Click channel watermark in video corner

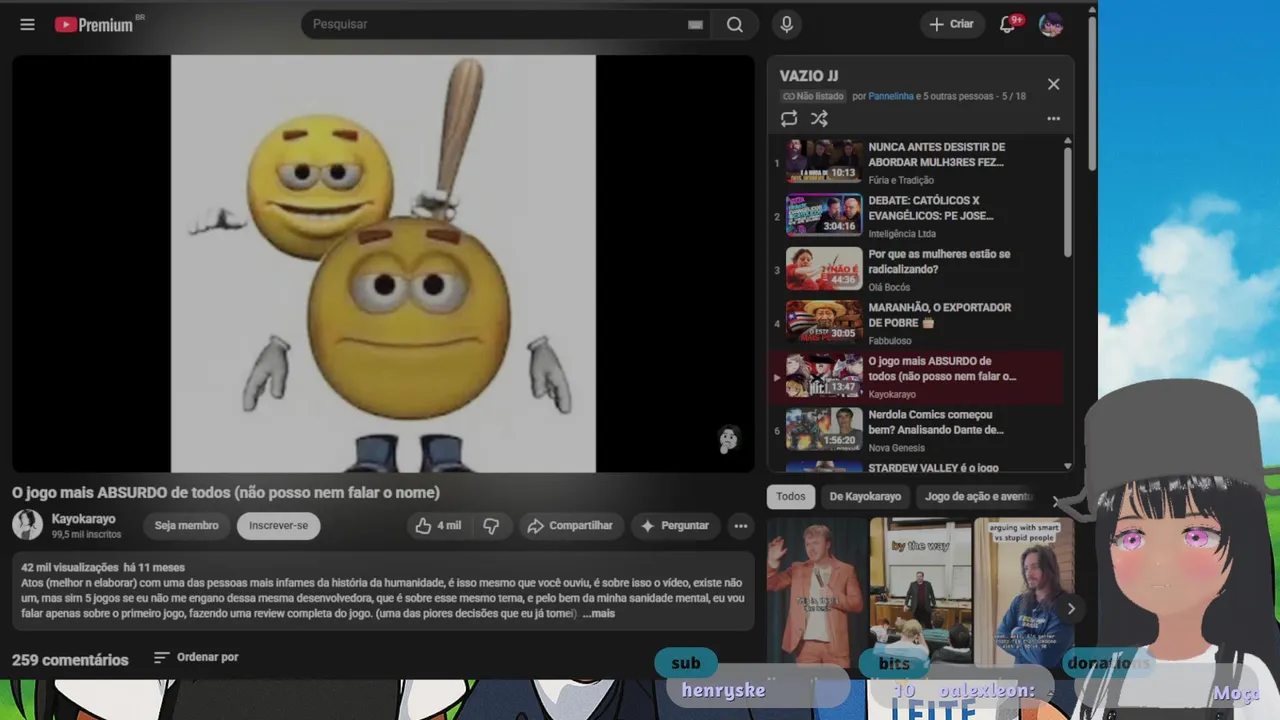point(729,439)
